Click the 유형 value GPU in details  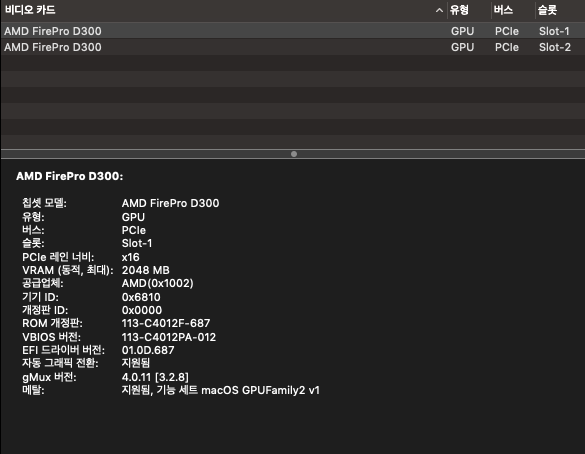click(x=133, y=217)
